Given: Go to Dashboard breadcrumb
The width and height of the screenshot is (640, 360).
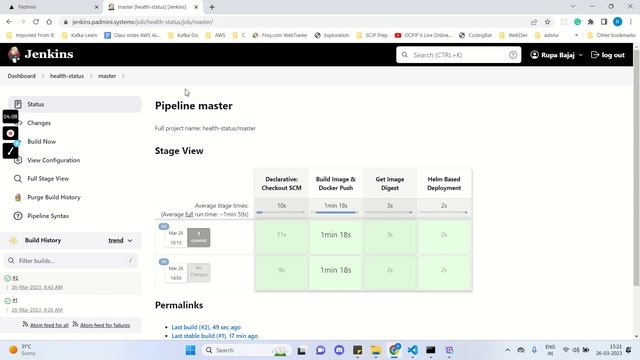Looking at the screenshot, I should 22,76.
